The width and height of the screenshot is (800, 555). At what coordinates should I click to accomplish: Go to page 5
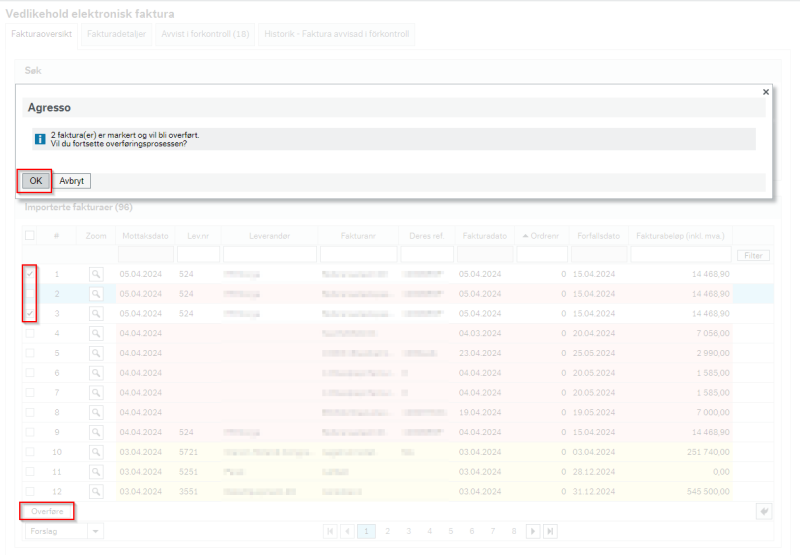point(451,532)
